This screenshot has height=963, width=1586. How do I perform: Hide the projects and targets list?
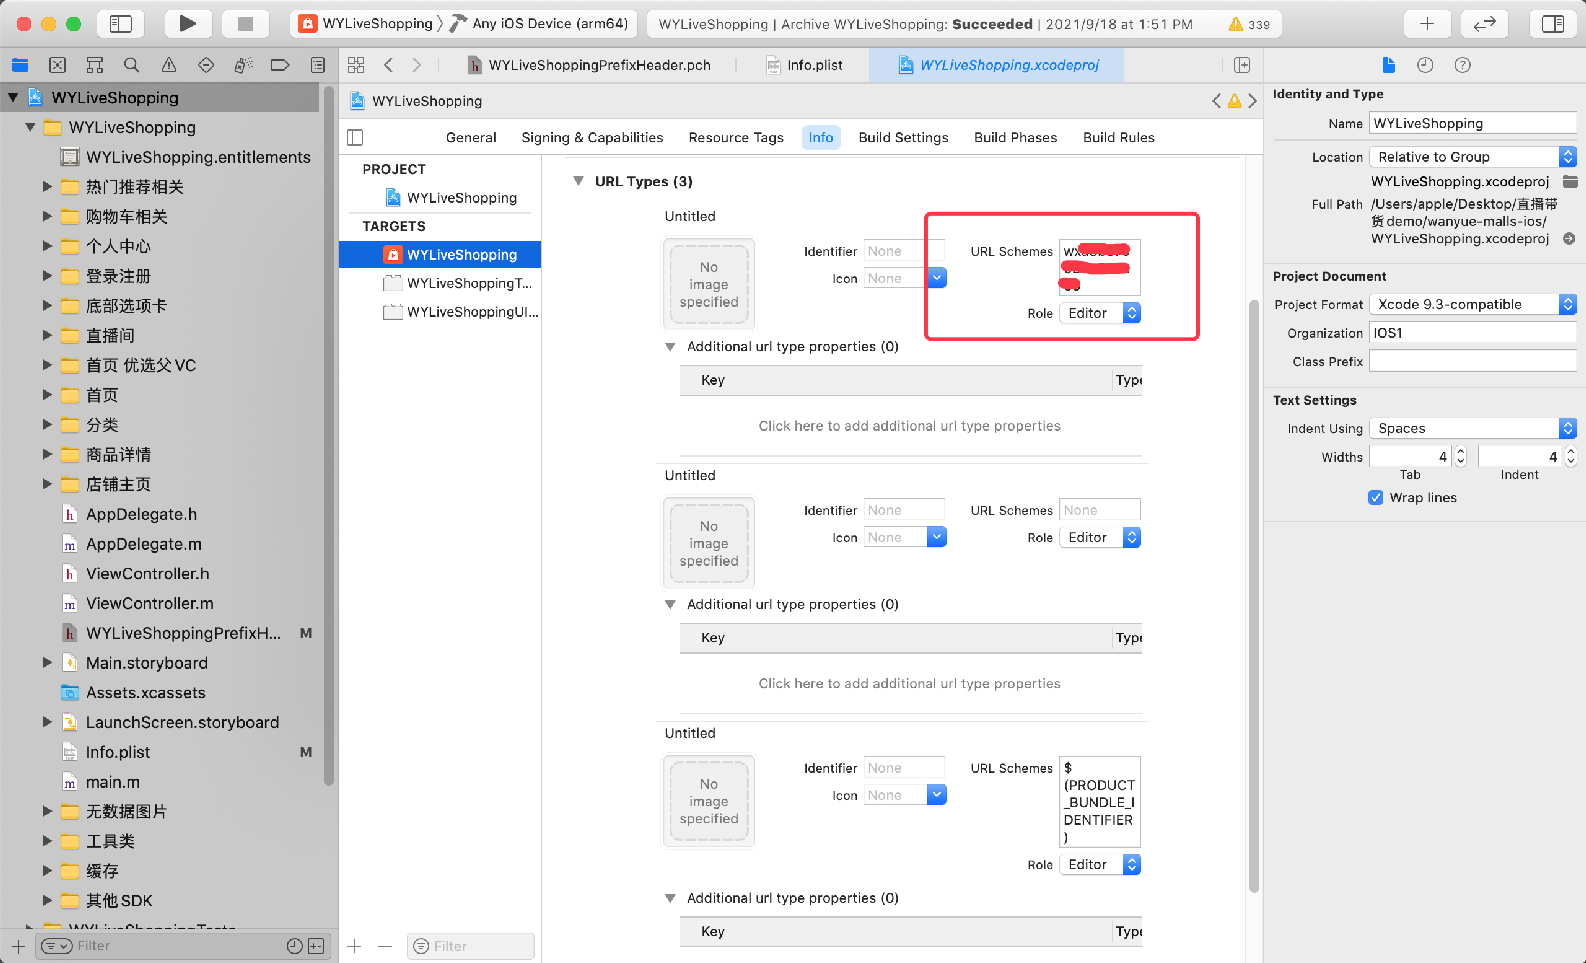click(x=355, y=137)
